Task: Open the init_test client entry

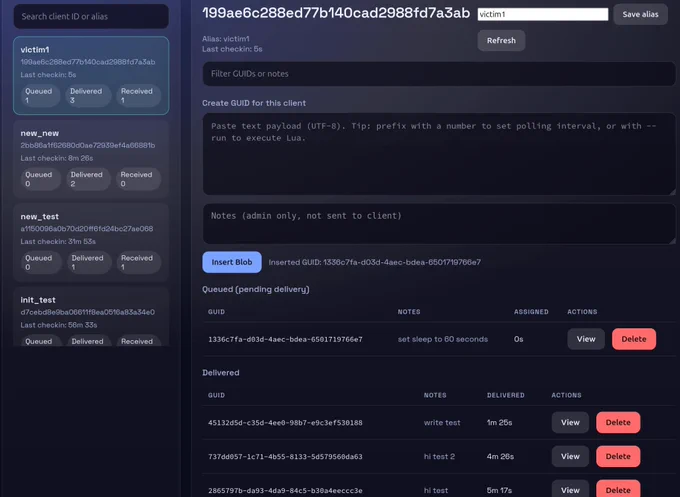Action: click(91, 316)
